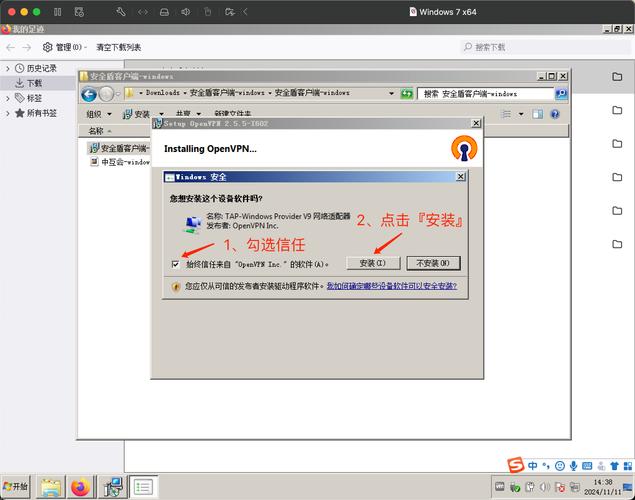Close the Windows 安全 dialog

(x=460, y=177)
